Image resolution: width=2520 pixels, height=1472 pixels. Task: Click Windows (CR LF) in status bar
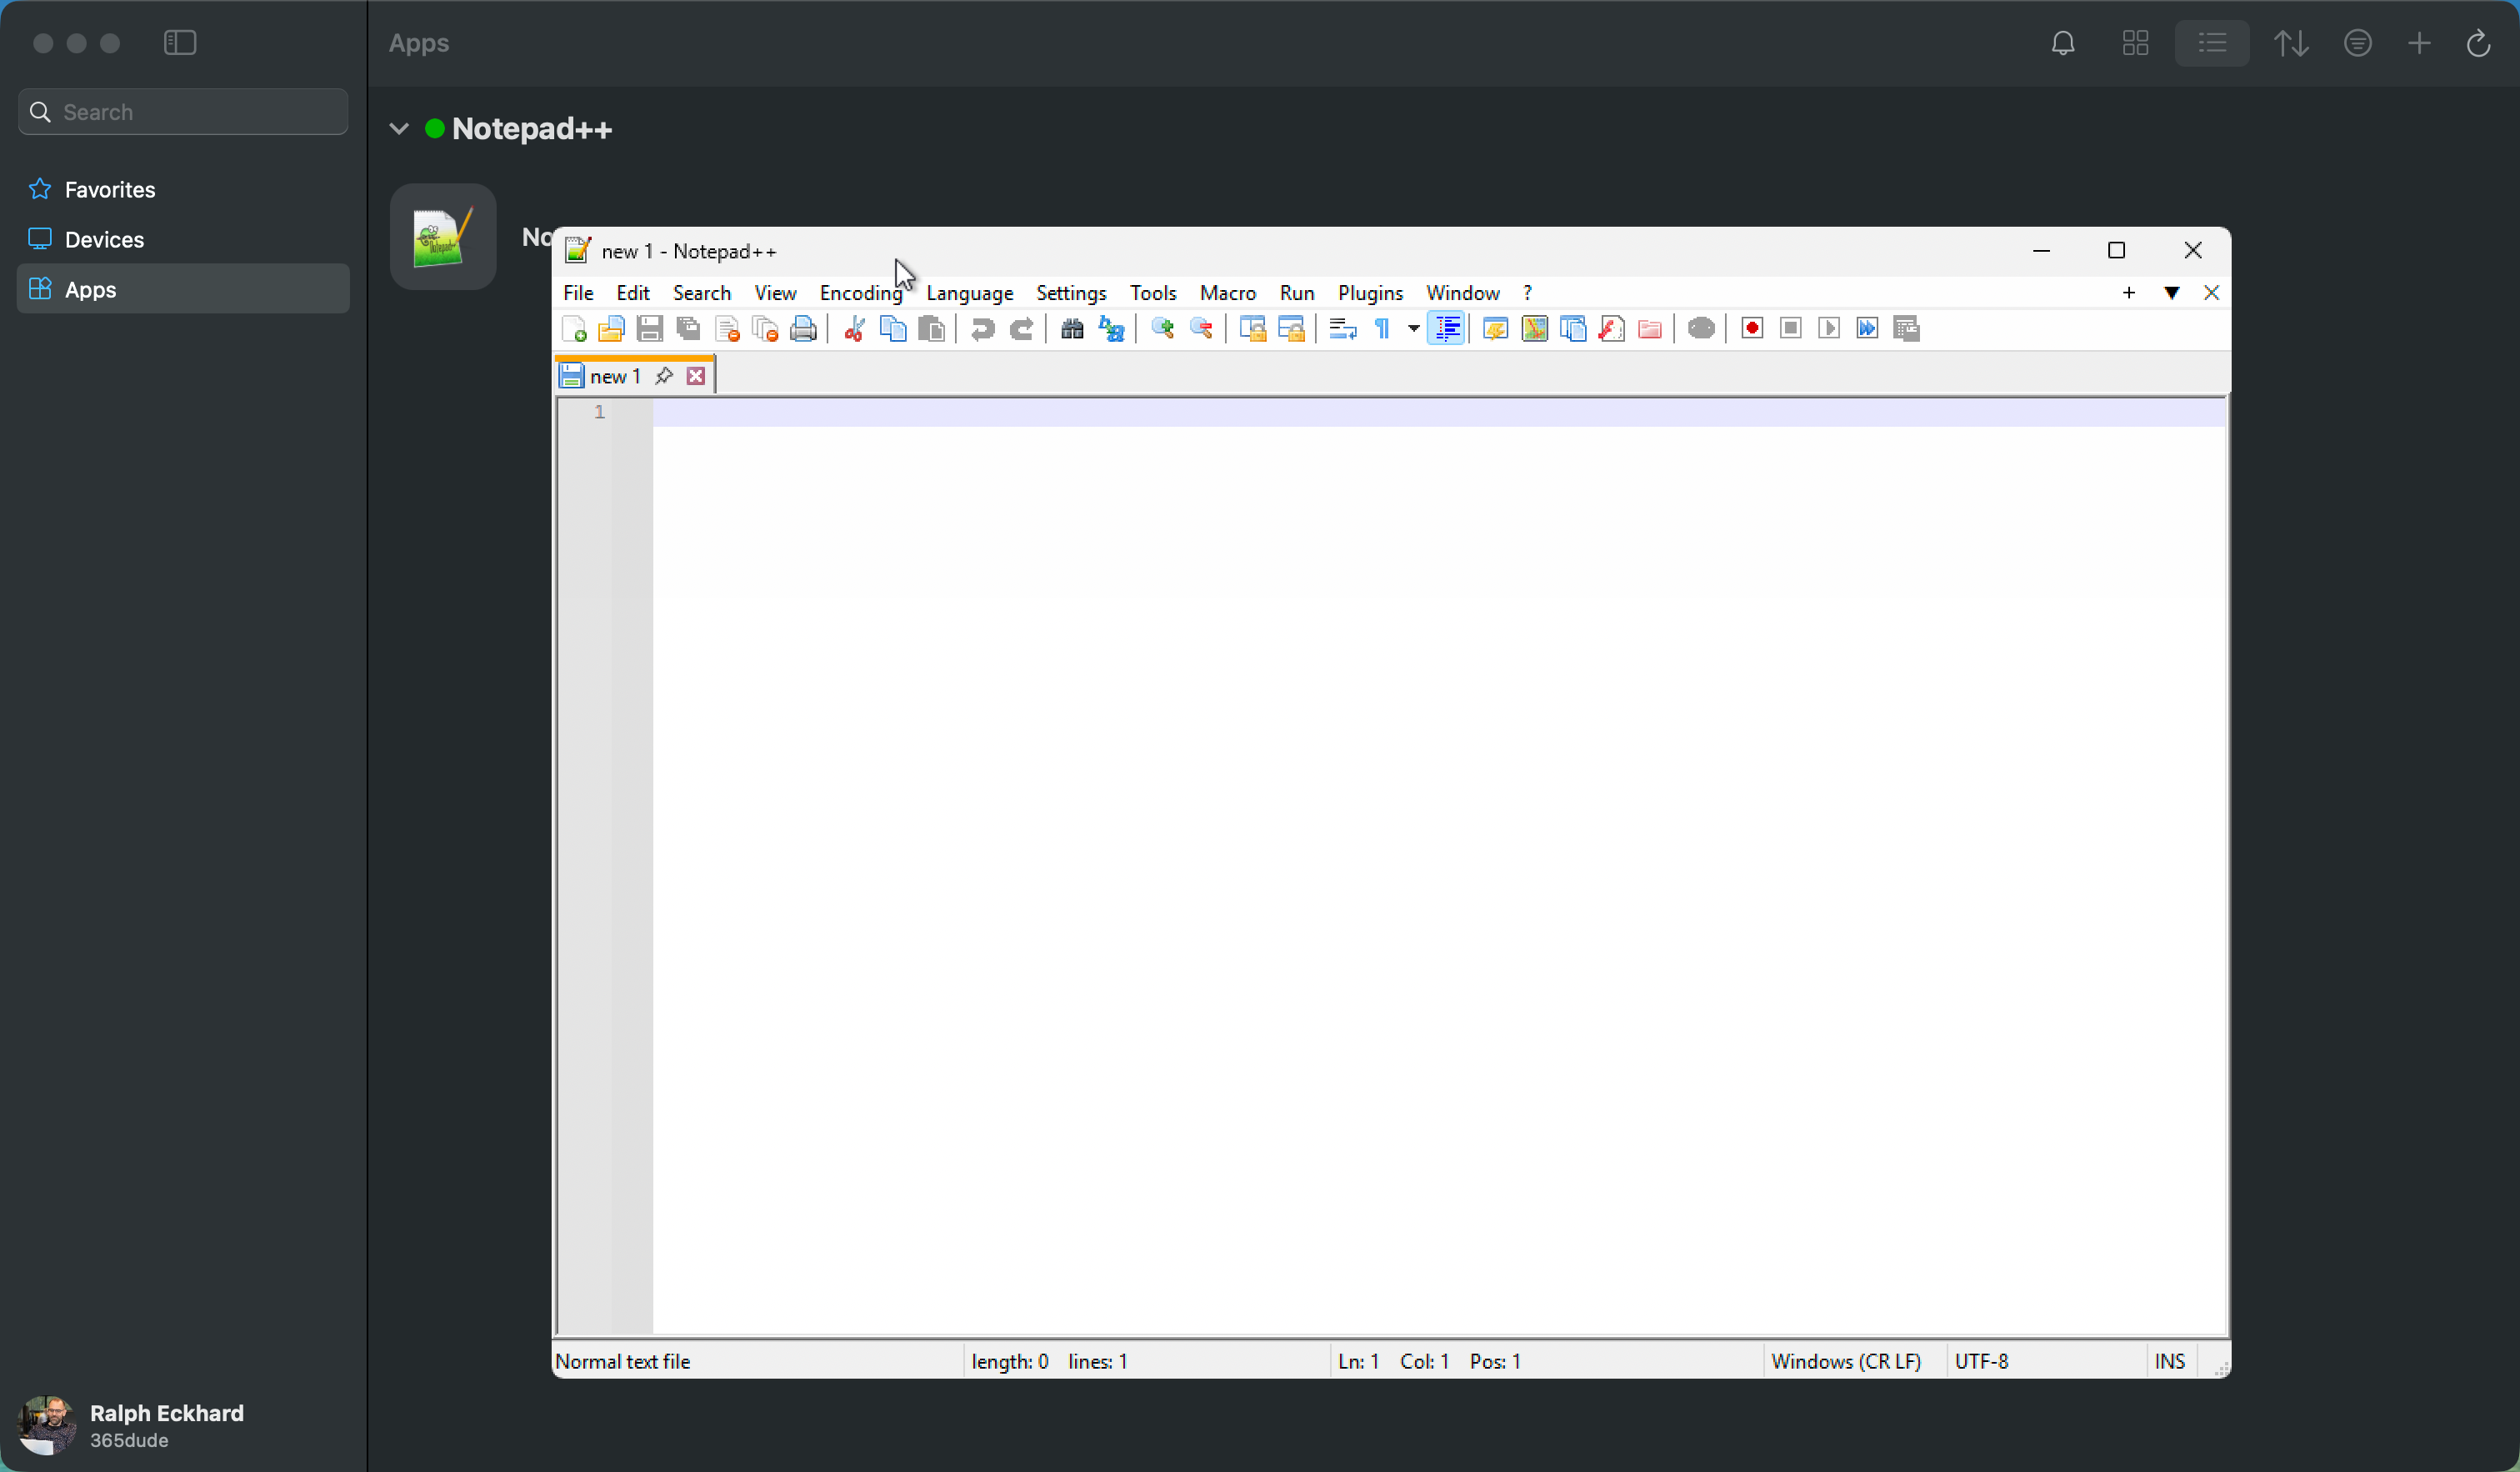1846,1361
